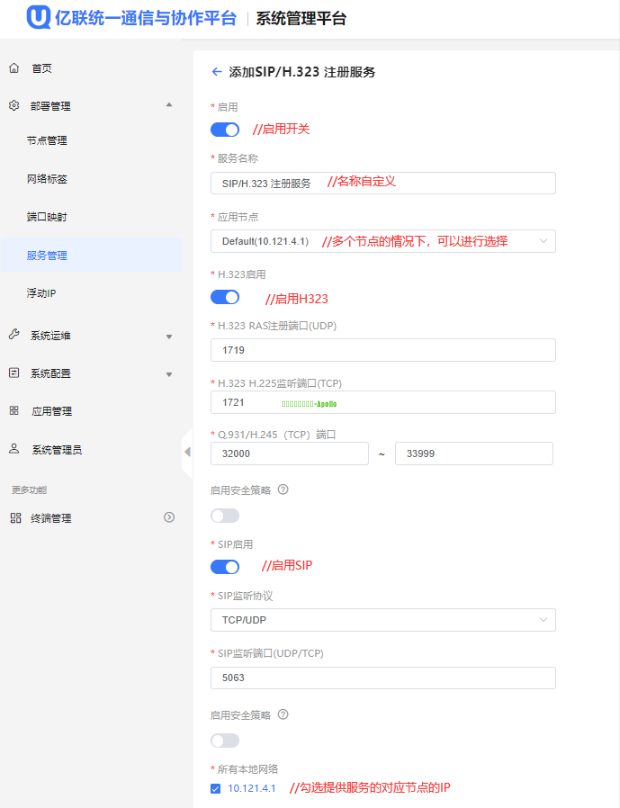Click the 应用管理 grid icon
Screen dimensions: 620x808
pyautogui.click(x=14, y=411)
